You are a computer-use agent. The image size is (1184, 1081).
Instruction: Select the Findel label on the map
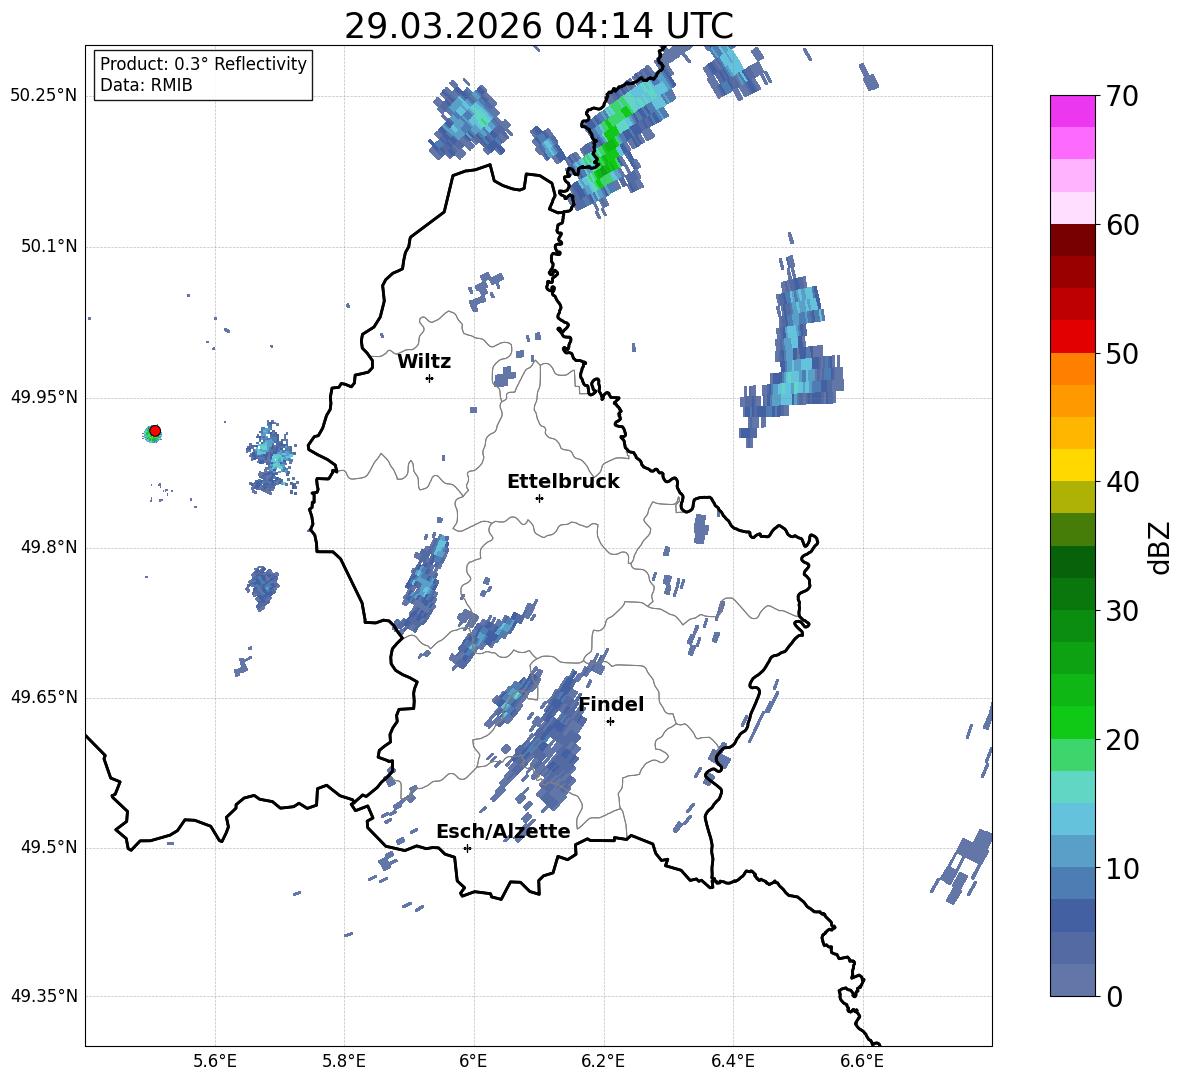pos(611,705)
